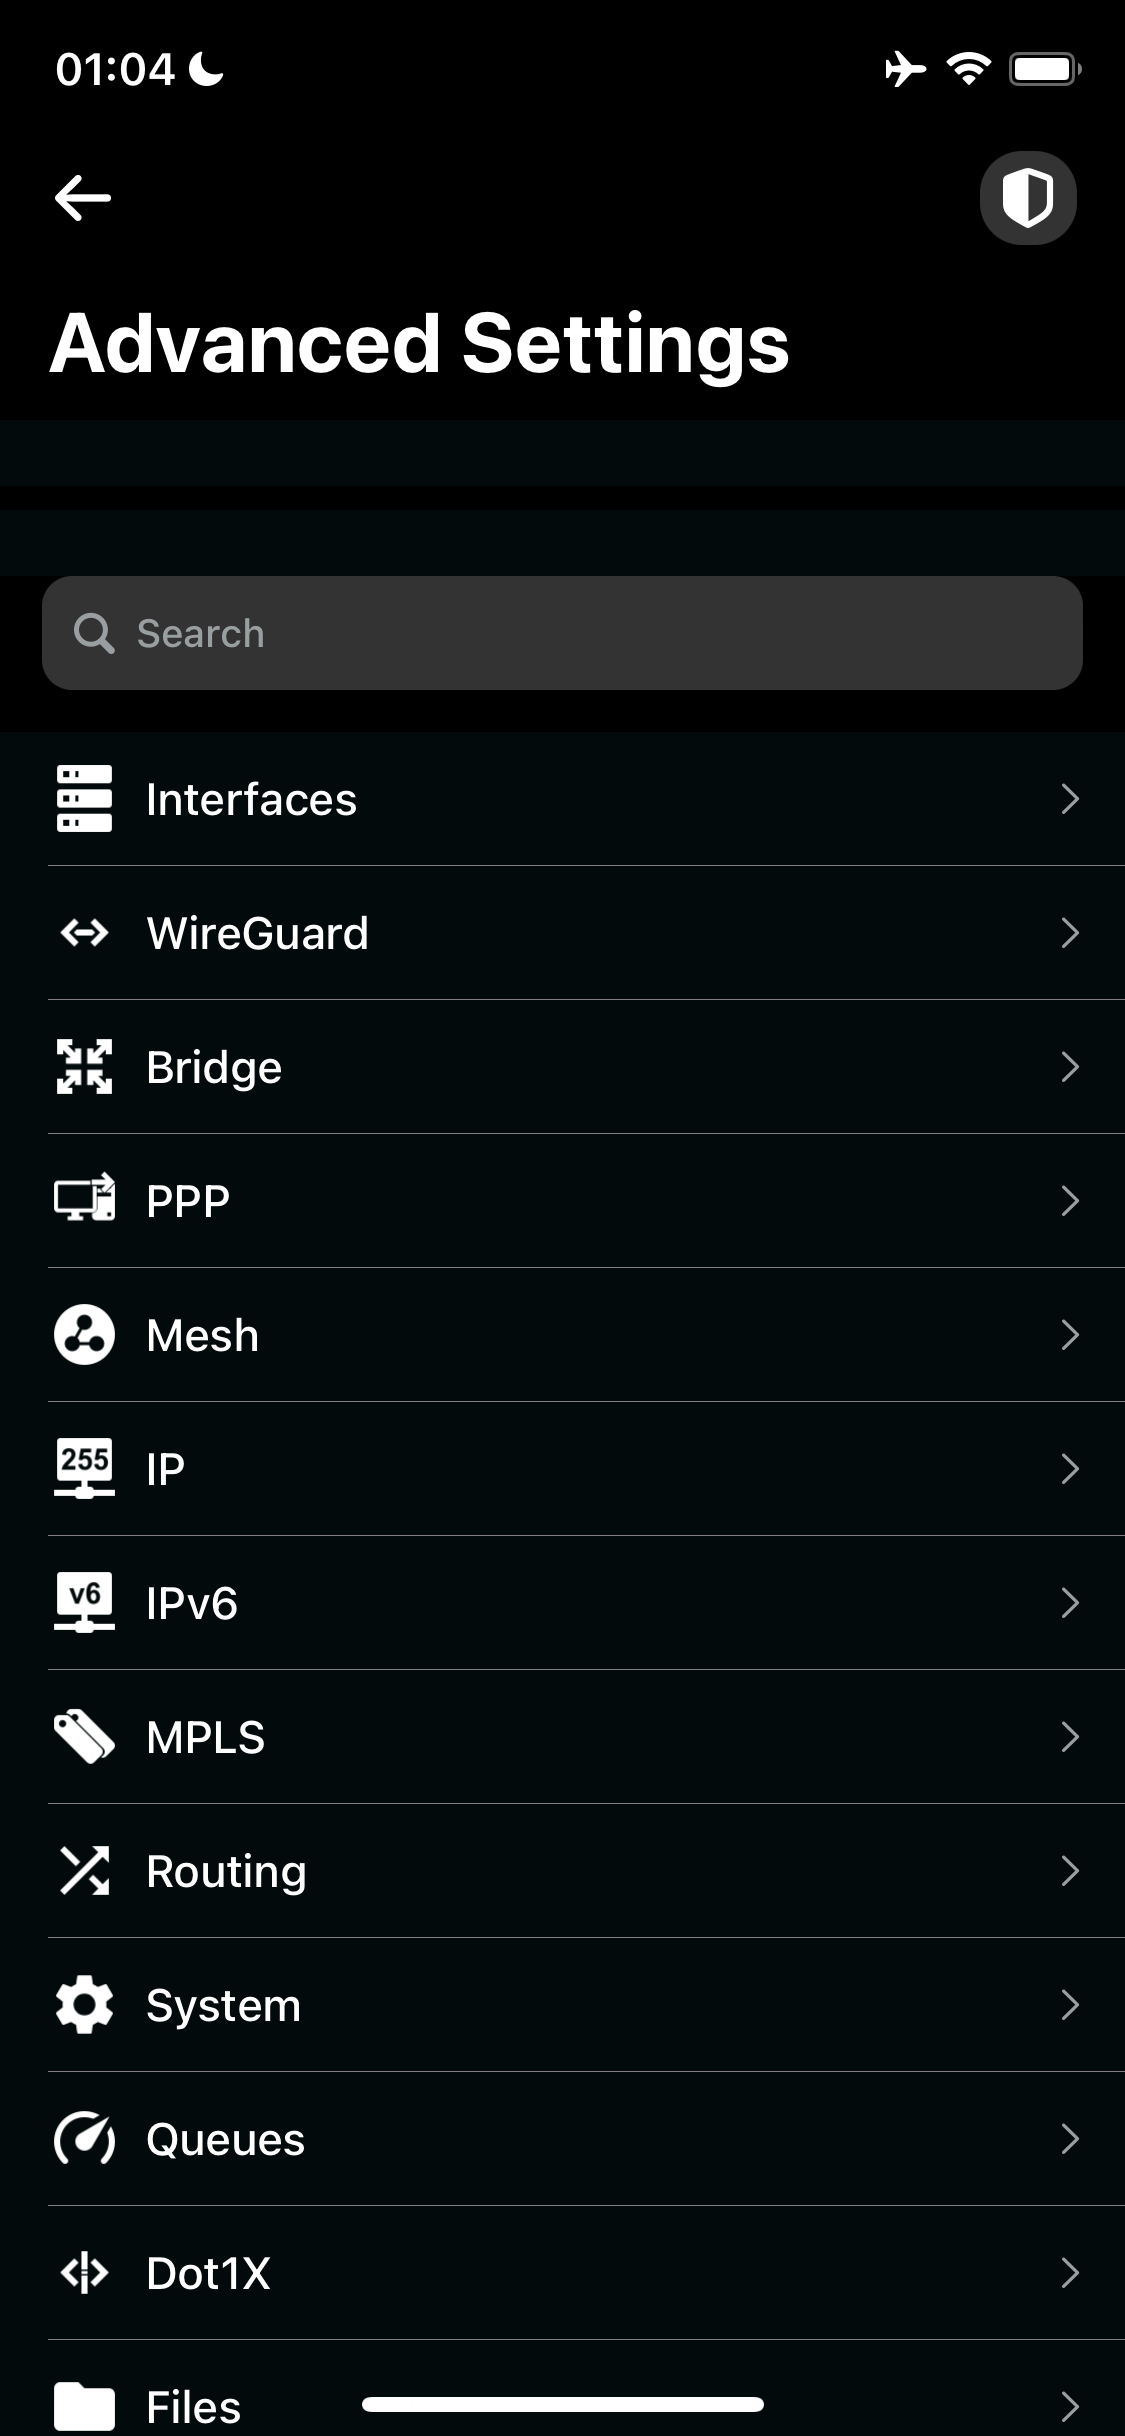
Task: Click the PPP devices icon
Action: [x=84, y=1199]
